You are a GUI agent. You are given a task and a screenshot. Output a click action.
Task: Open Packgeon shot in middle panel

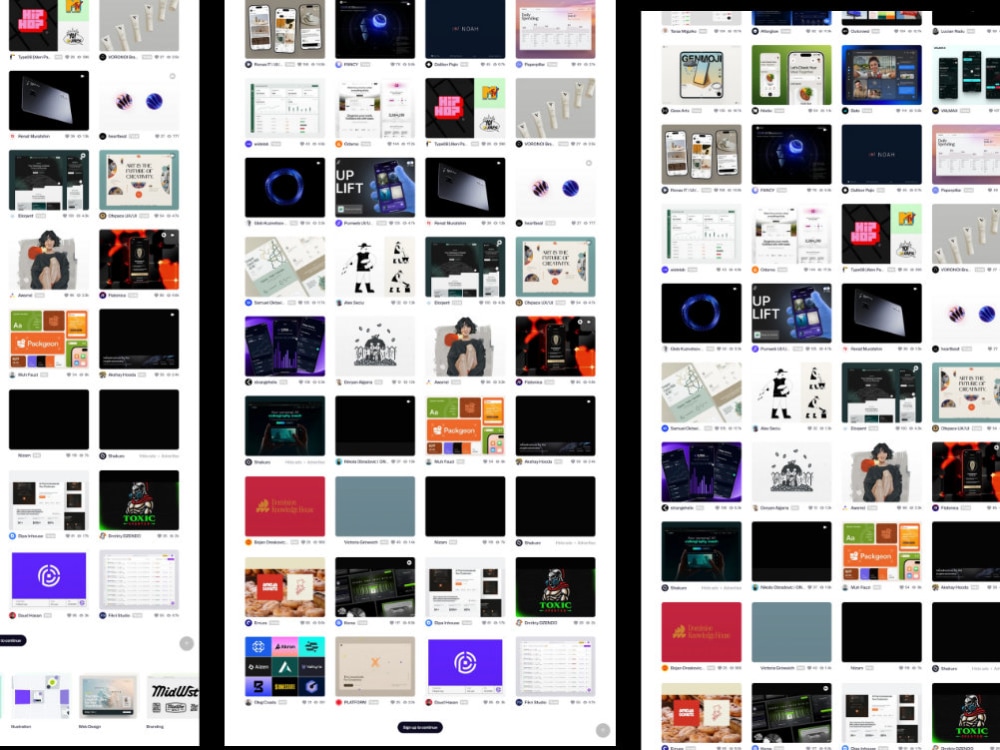pyautogui.click(x=465, y=425)
